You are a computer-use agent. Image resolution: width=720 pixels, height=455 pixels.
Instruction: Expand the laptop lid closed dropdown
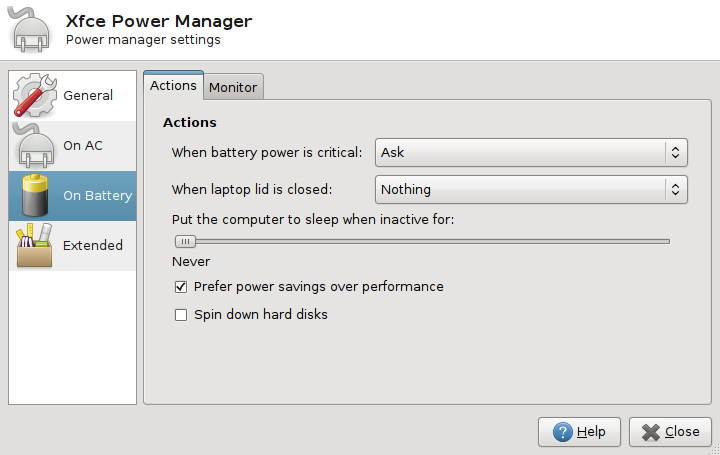click(x=531, y=189)
